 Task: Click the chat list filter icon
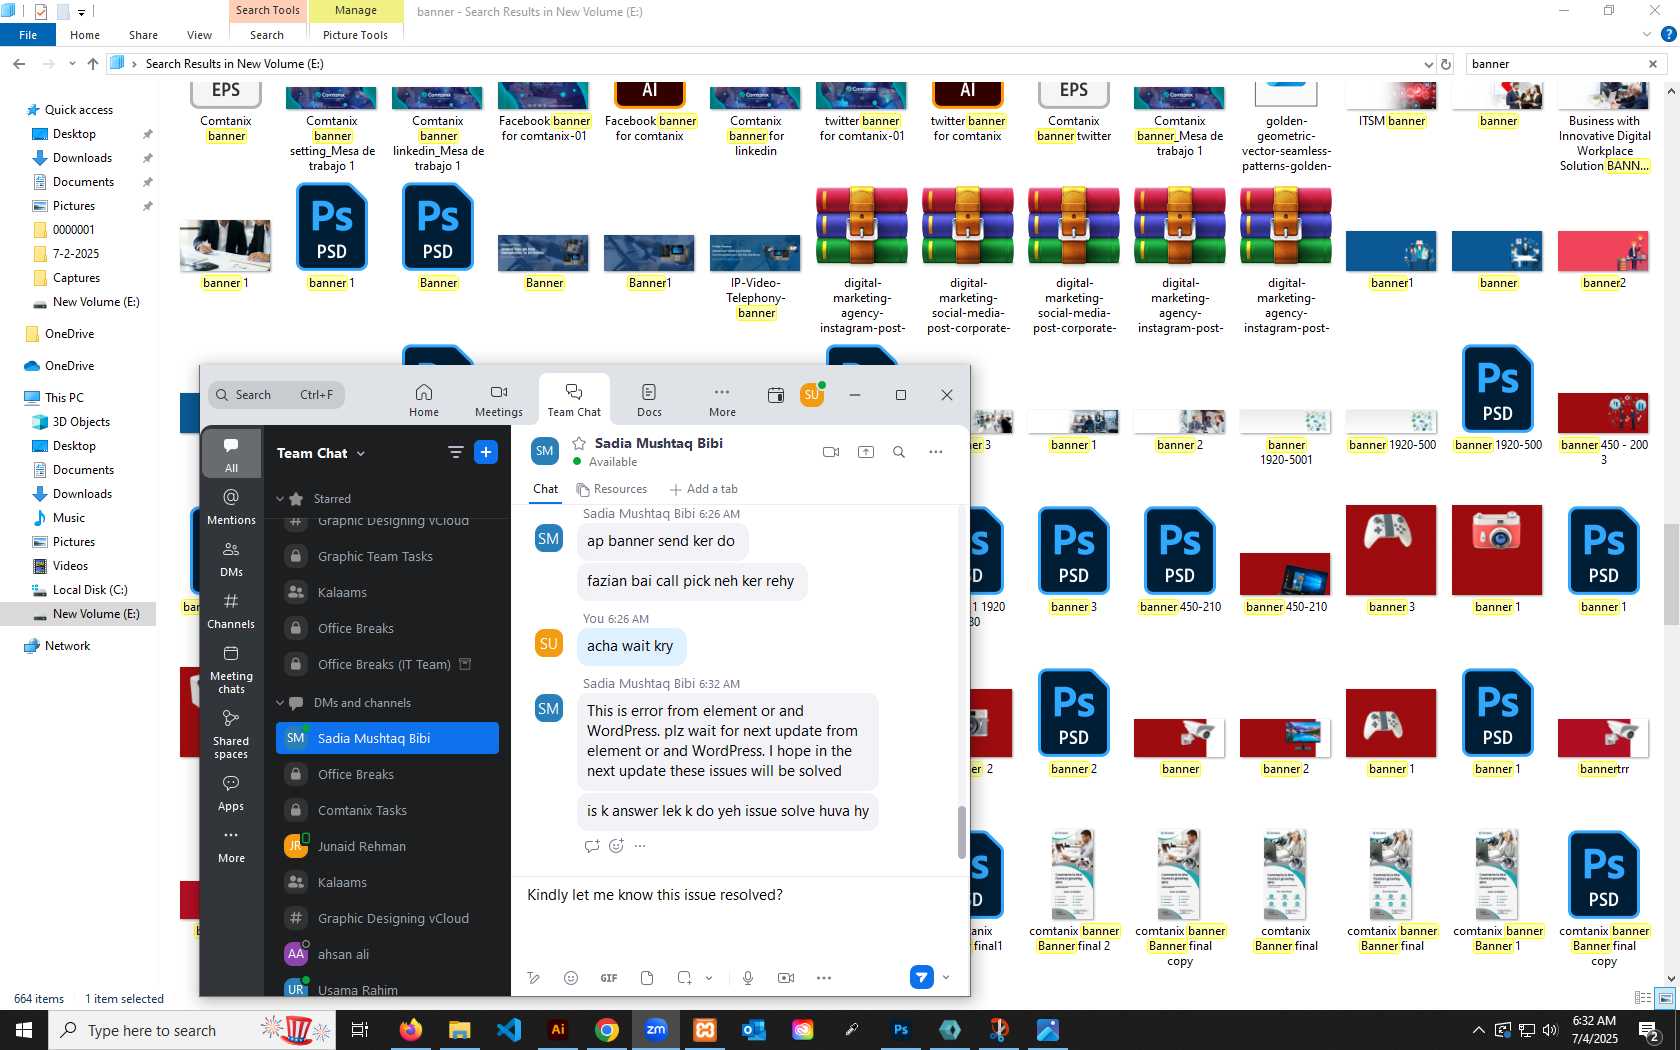[x=455, y=453]
